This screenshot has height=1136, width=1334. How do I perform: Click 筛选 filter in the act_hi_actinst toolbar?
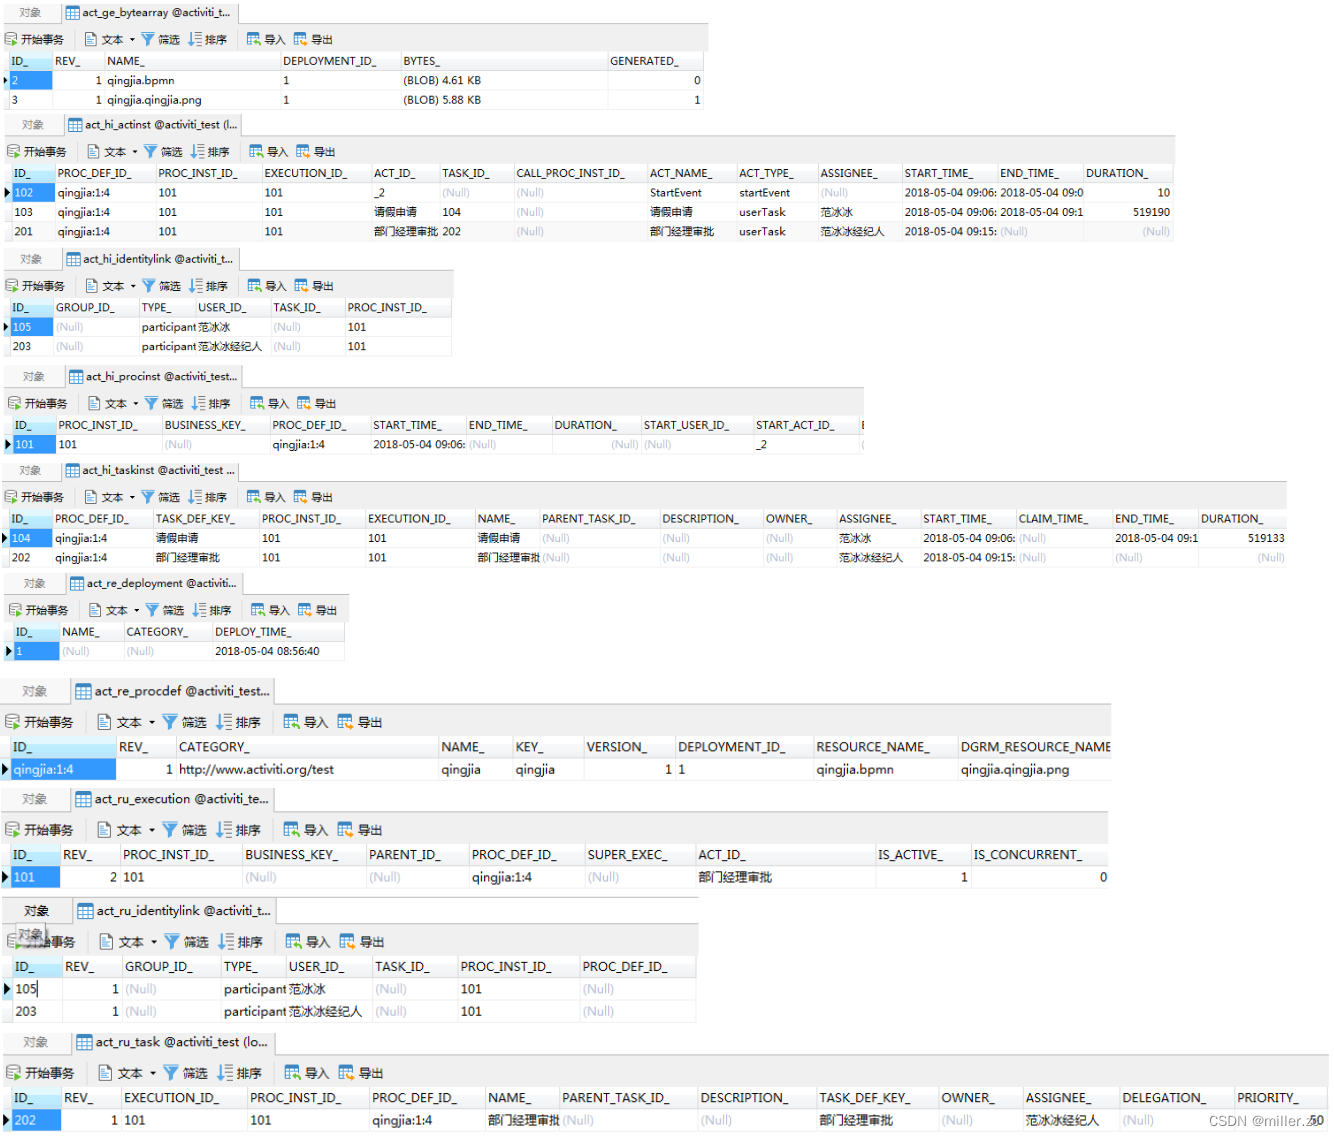[x=163, y=152]
